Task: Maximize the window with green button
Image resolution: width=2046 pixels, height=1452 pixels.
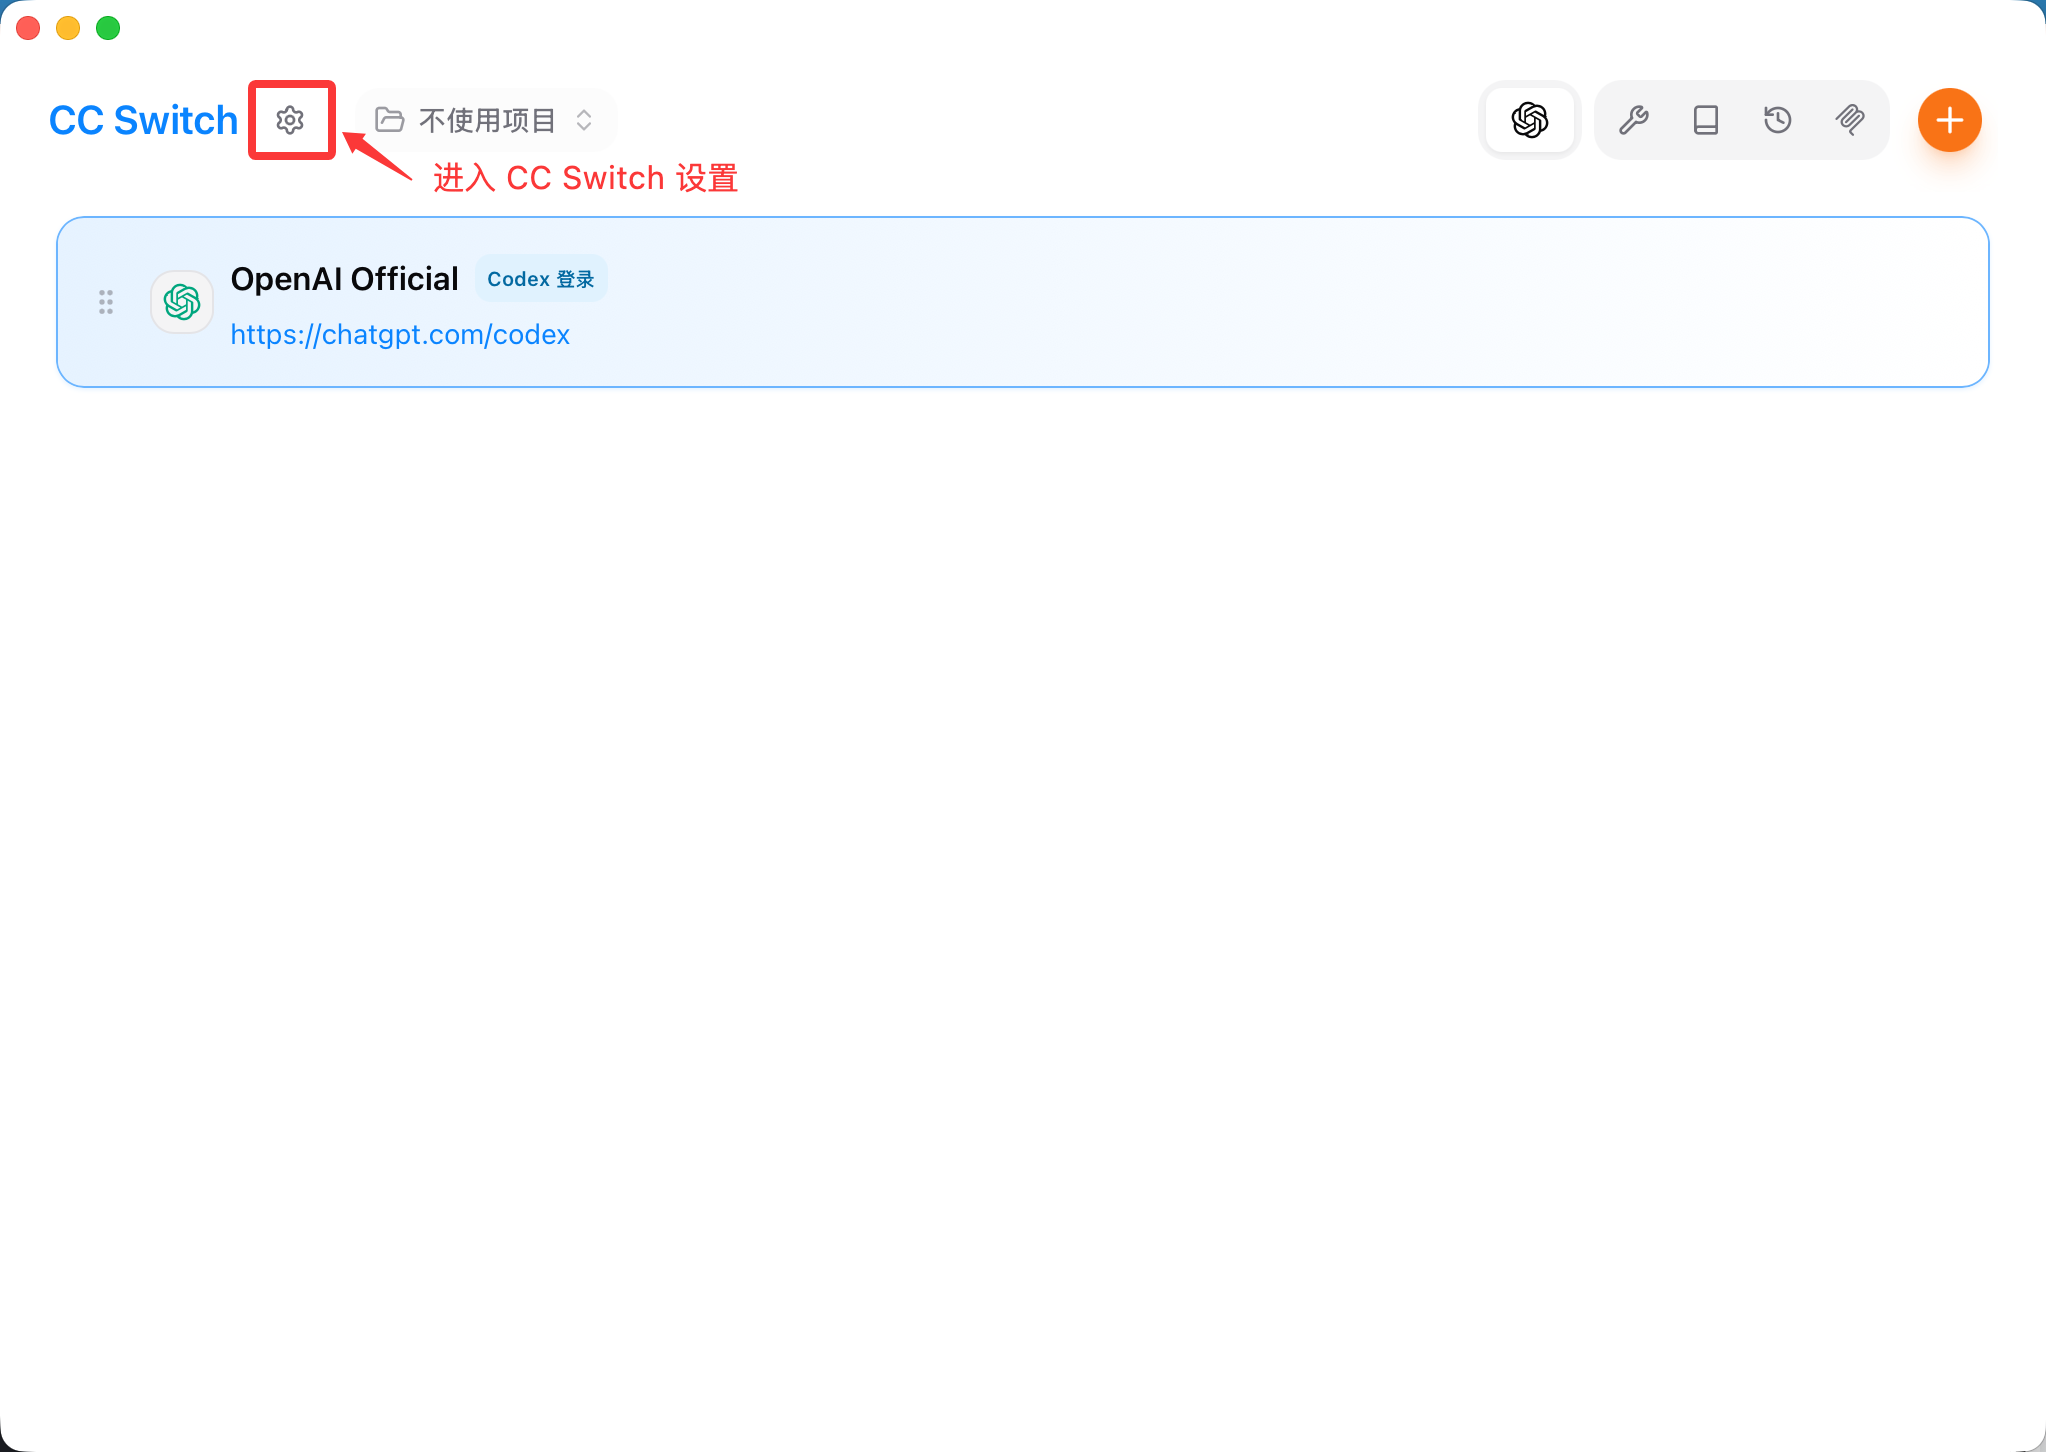Action: tap(108, 28)
